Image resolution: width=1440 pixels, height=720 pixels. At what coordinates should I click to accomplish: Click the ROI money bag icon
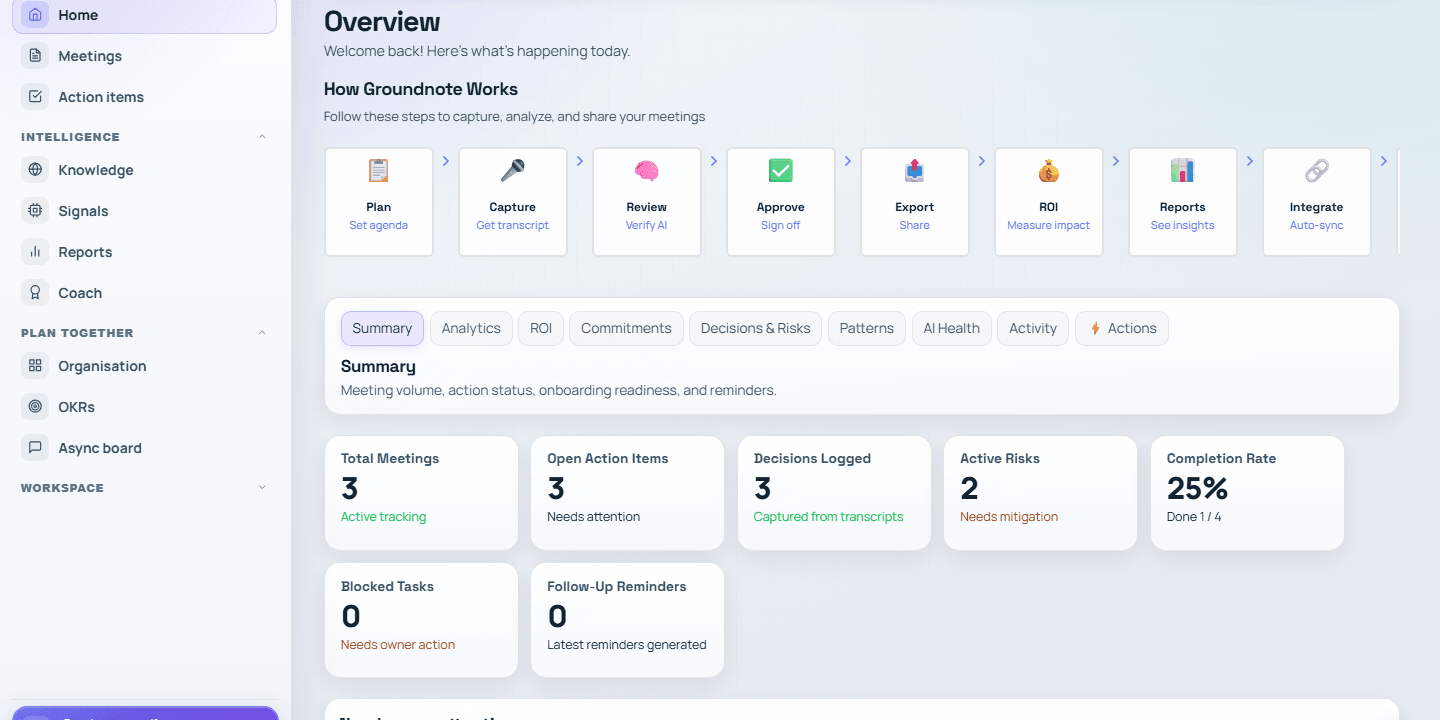tap(1049, 171)
